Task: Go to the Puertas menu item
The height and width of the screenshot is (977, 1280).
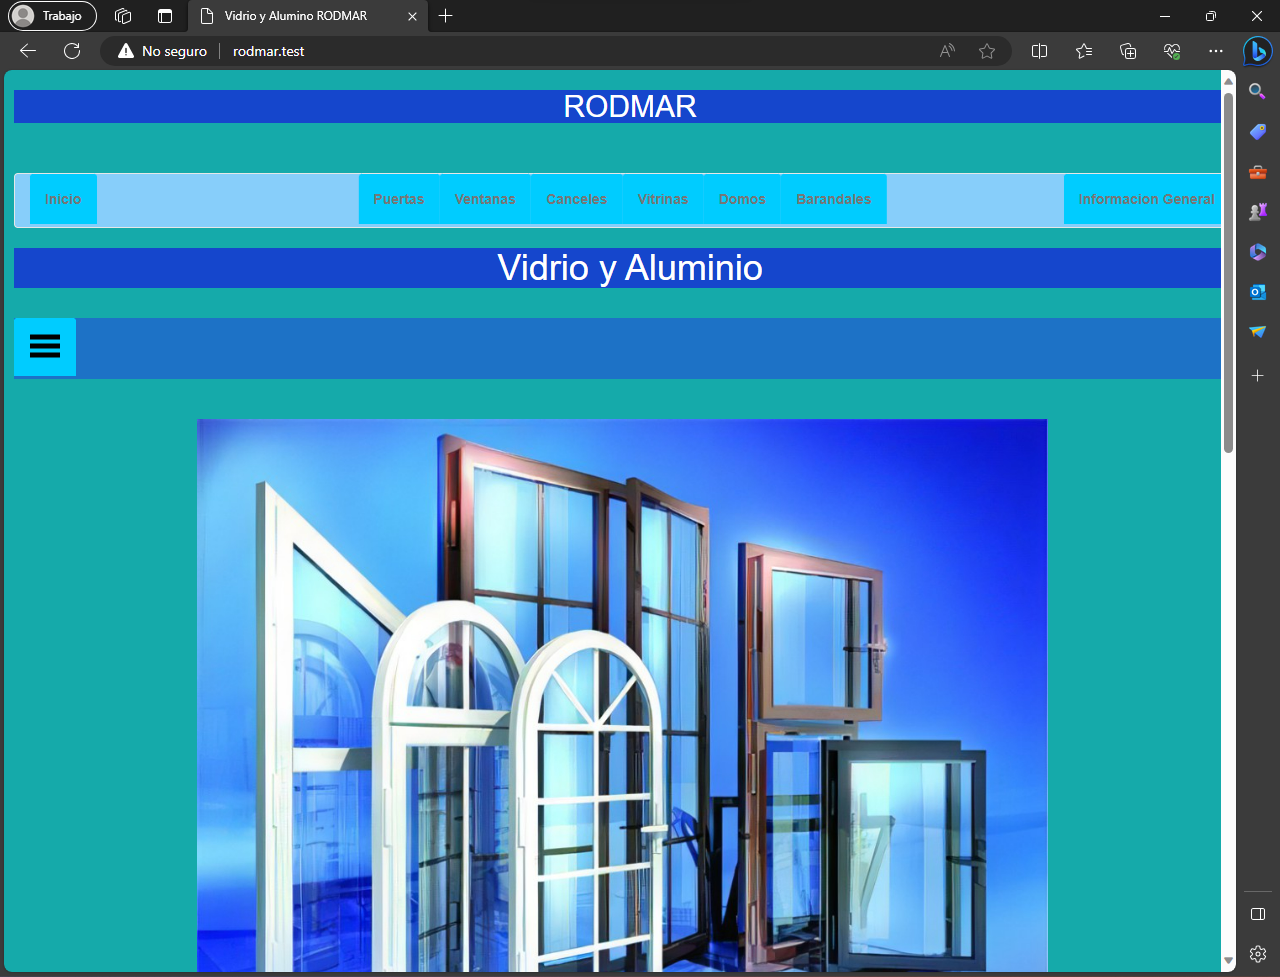Action: (x=398, y=199)
